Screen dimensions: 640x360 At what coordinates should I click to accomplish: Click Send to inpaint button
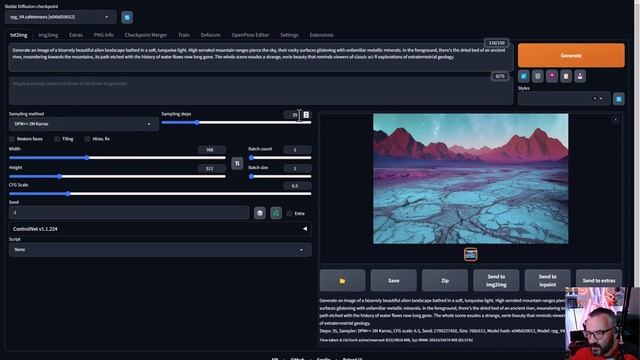[547, 280]
